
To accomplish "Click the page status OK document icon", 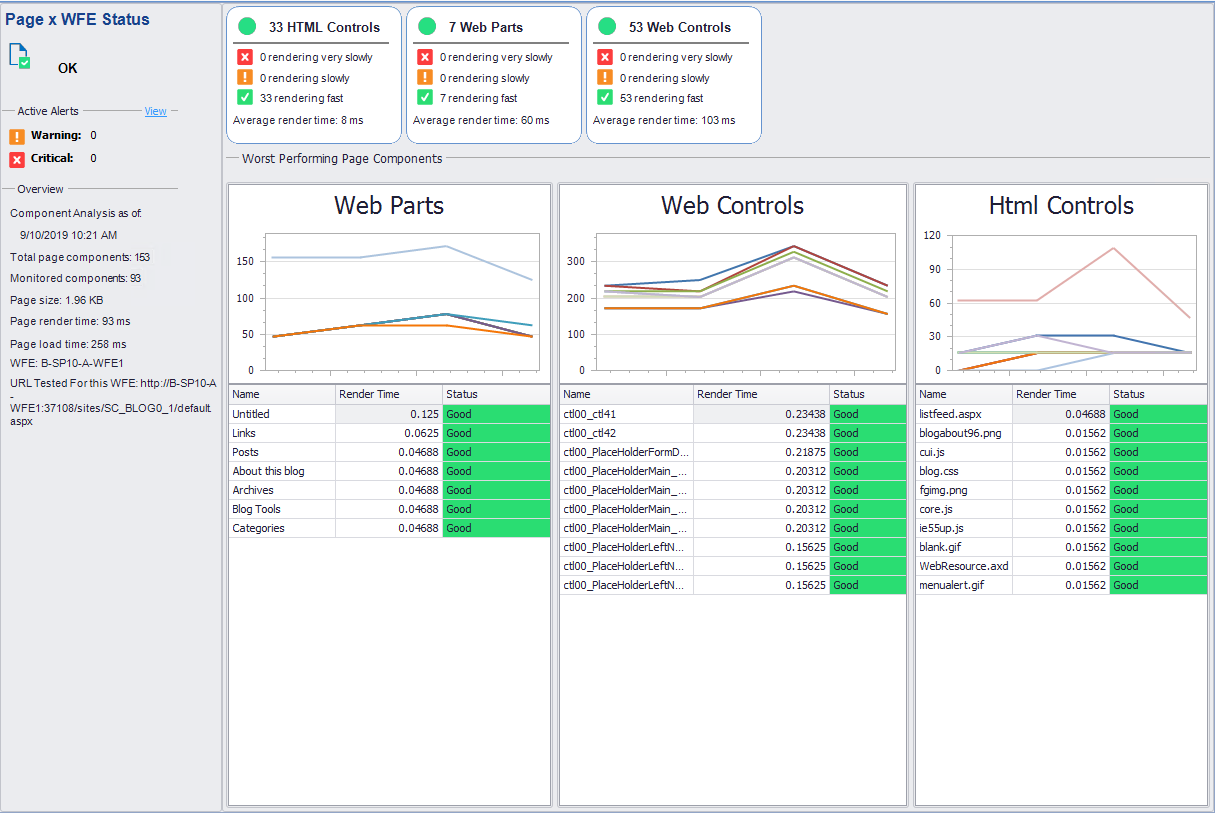I will (x=18, y=57).
